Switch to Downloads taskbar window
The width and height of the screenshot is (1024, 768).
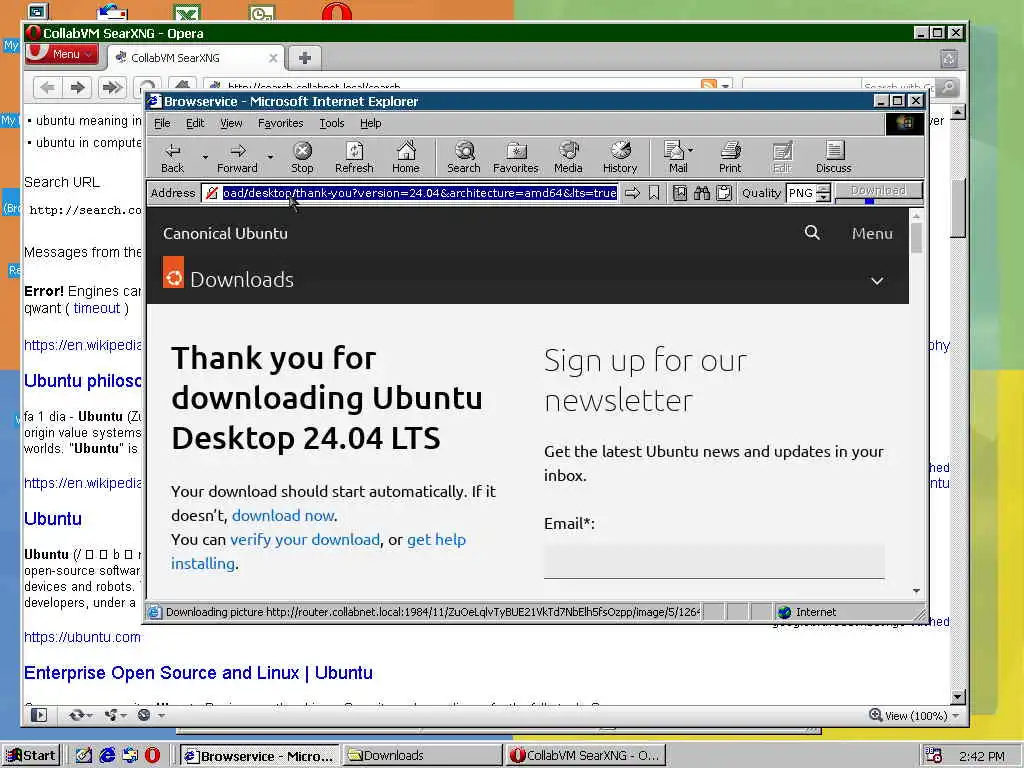click(x=423, y=756)
